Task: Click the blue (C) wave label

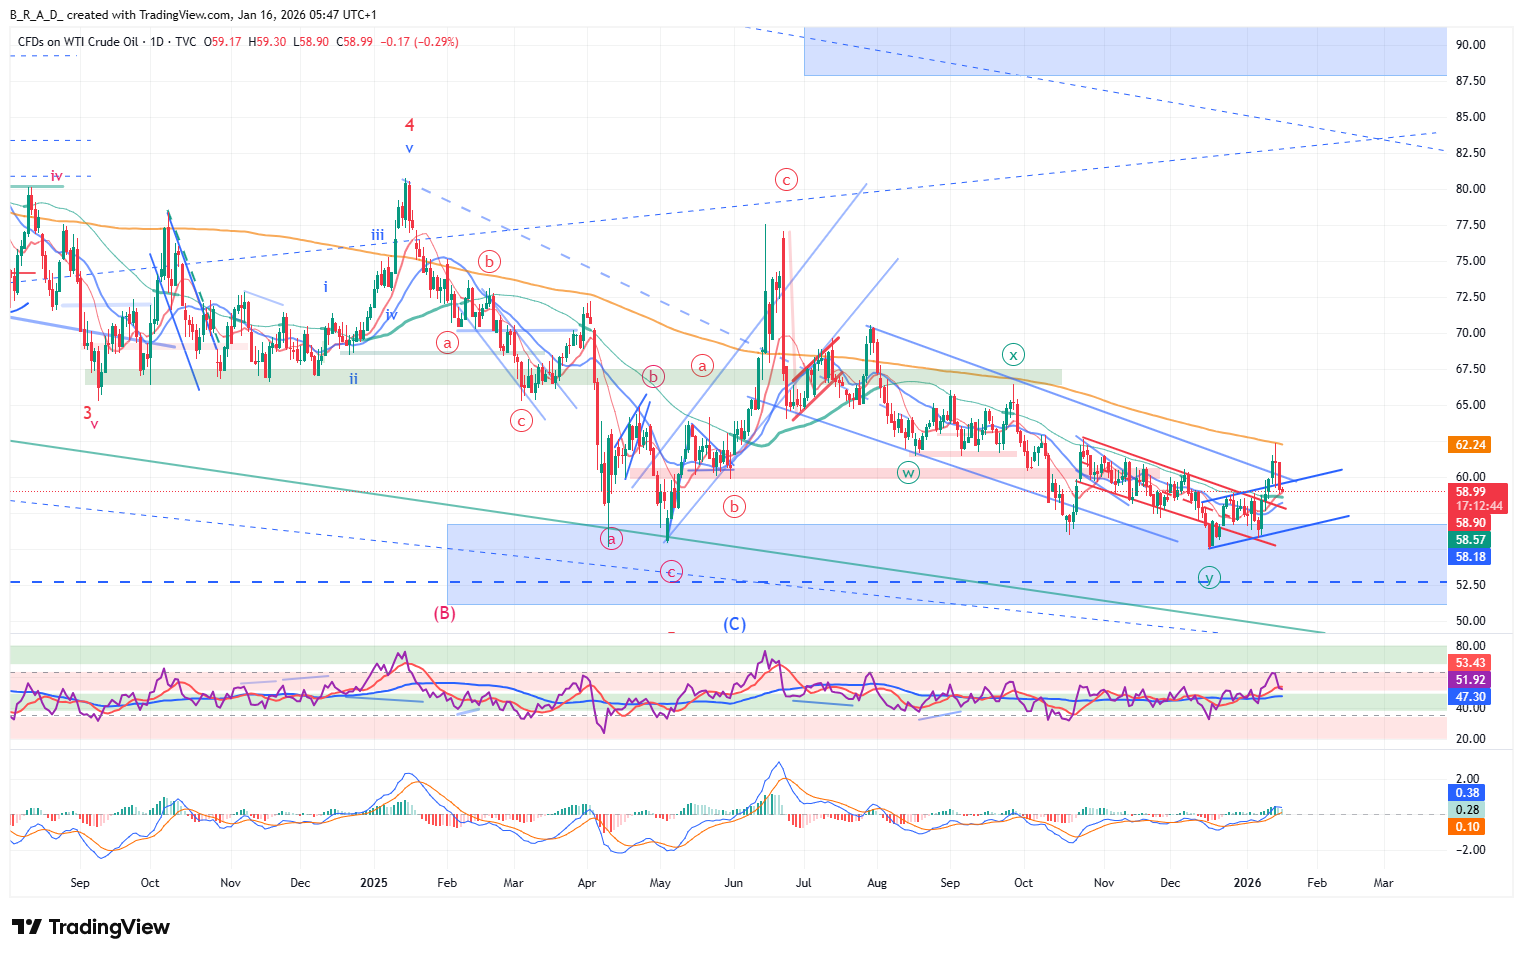Action: pyautogui.click(x=734, y=624)
